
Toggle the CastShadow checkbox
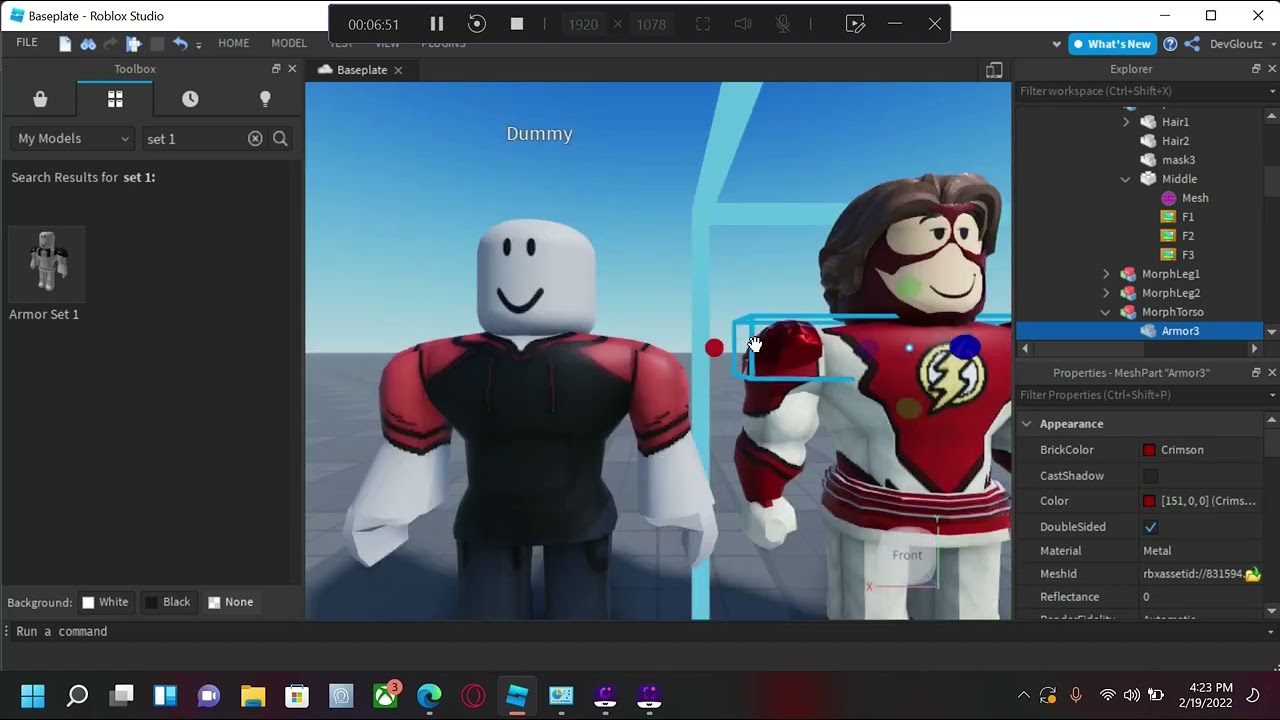[x=1150, y=476]
